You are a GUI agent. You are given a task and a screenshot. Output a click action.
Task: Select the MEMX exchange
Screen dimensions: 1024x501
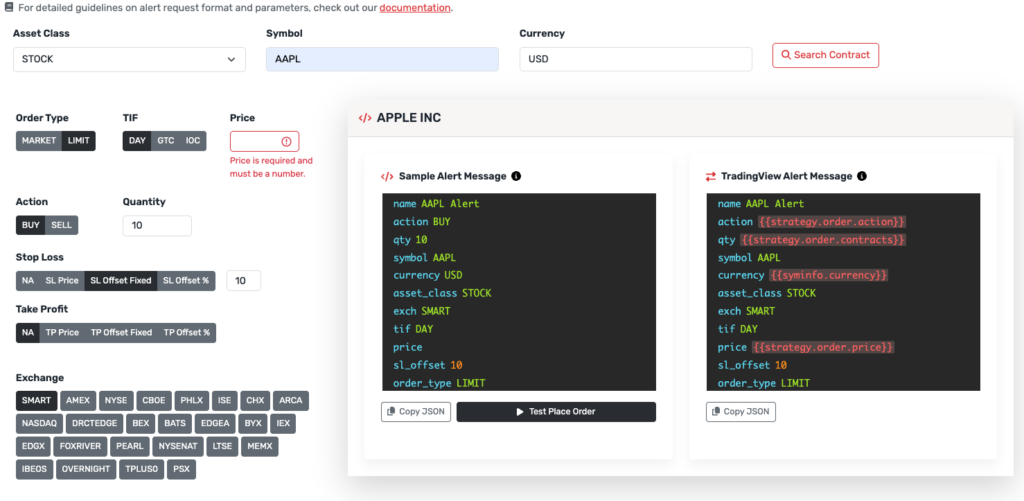(259, 447)
